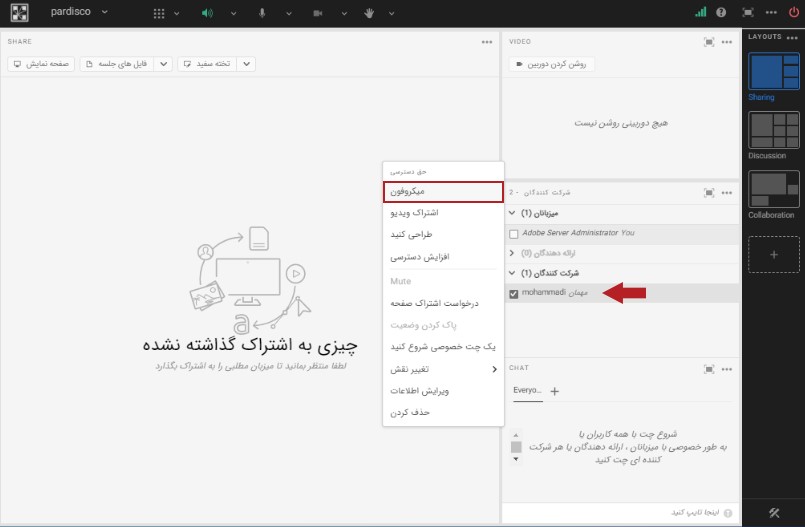Image resolution: width=805 pixels, height=527 pixels.
Task: Open attendees pod options dots
Action: [x=727, y=193]
